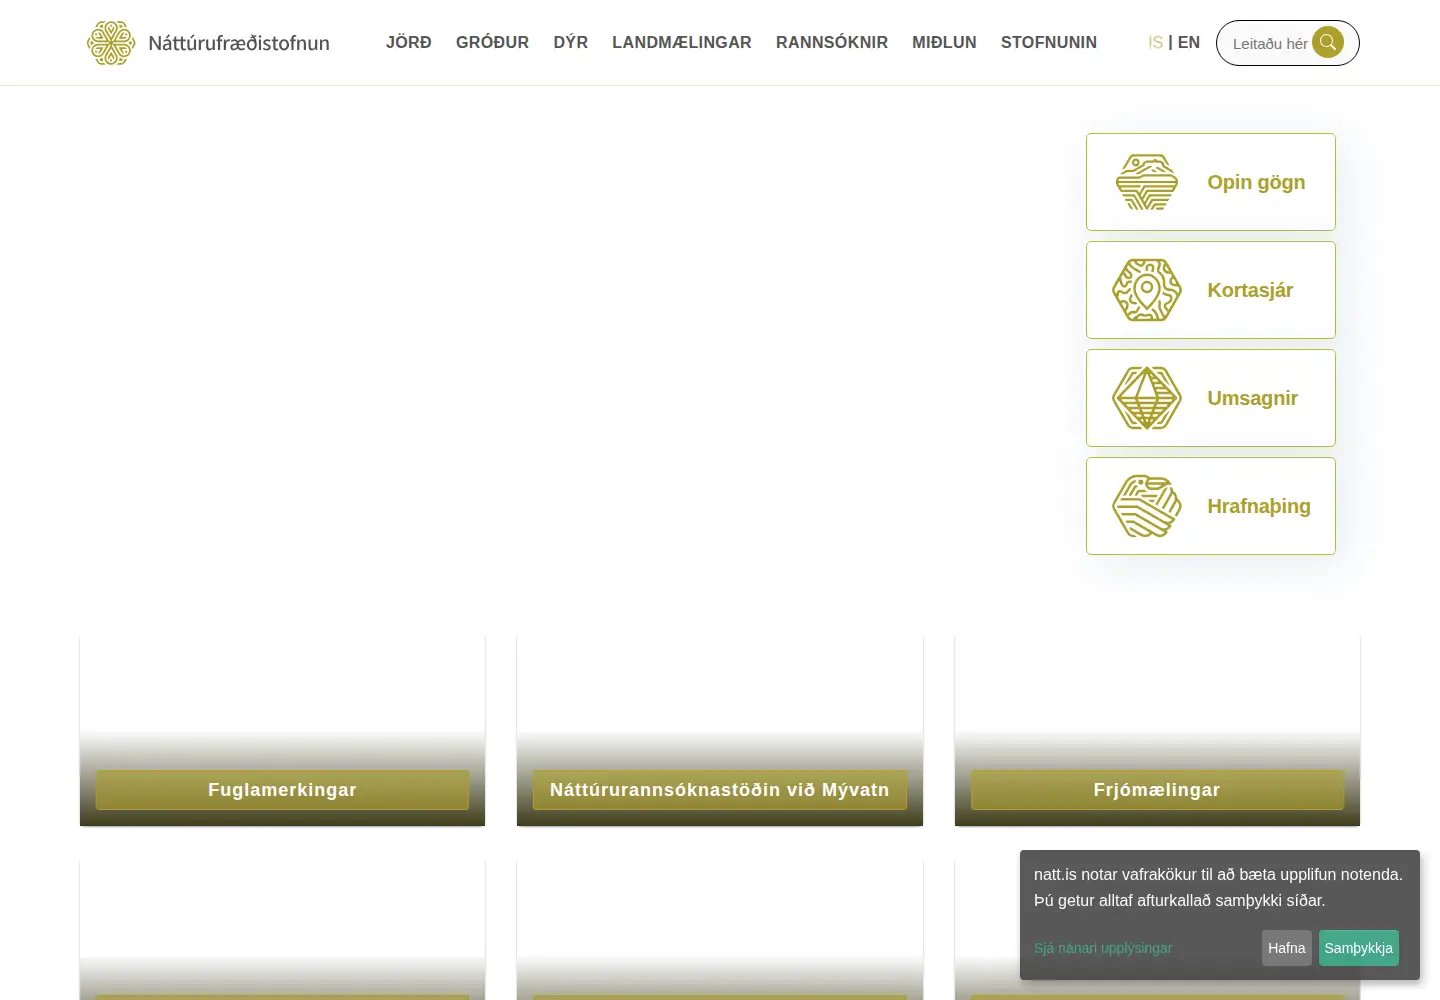Open the JÖRÐ menu
This screenshot has width=1440, height=1000.
click(409, 42)
